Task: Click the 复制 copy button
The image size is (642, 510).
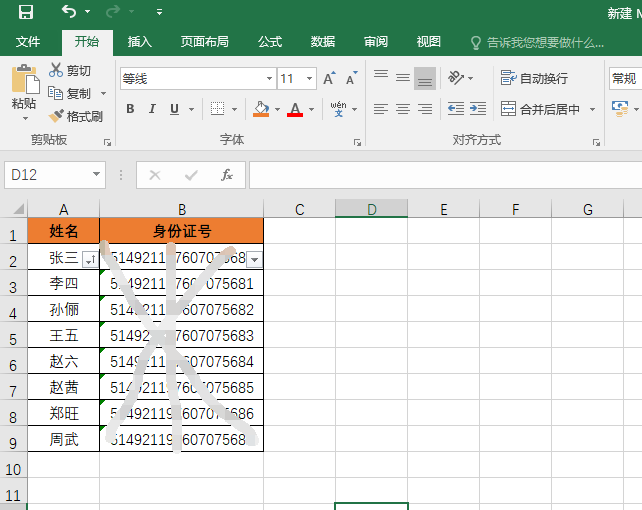Action: point(70,93)
